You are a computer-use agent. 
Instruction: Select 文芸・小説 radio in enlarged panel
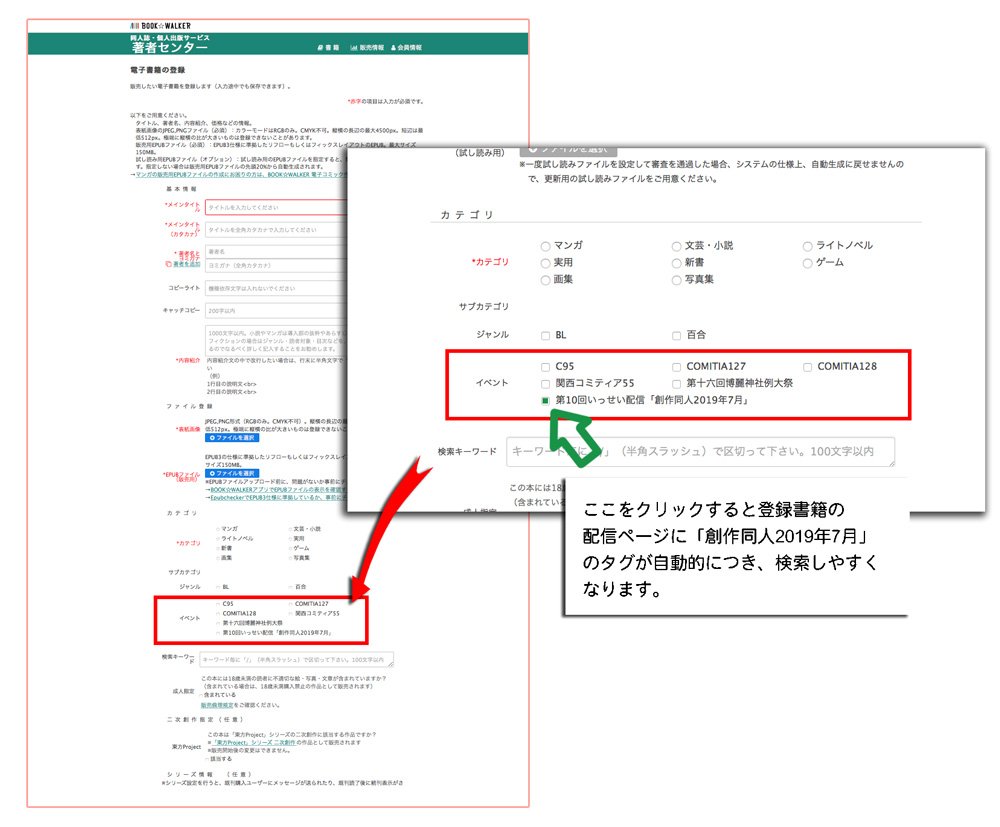click(677, 246)
